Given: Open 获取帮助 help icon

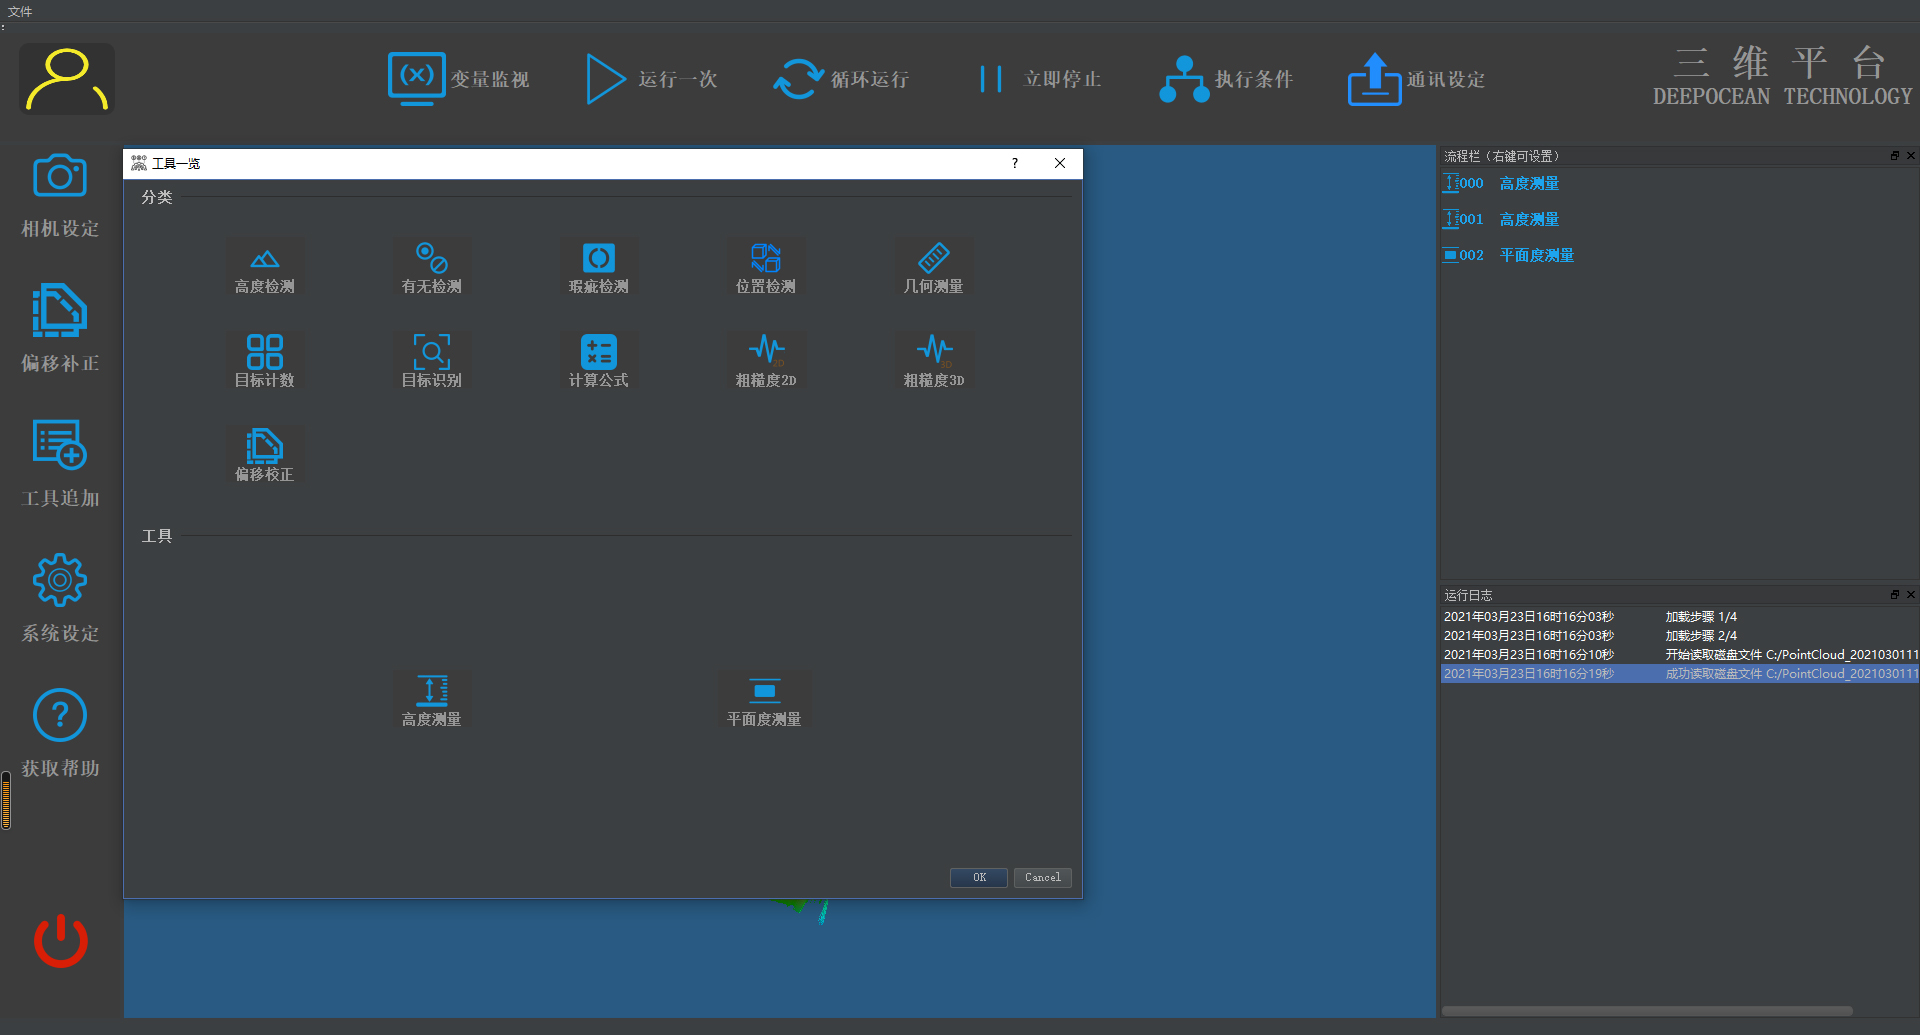Looking at the screenshot, I should point(60,733).
